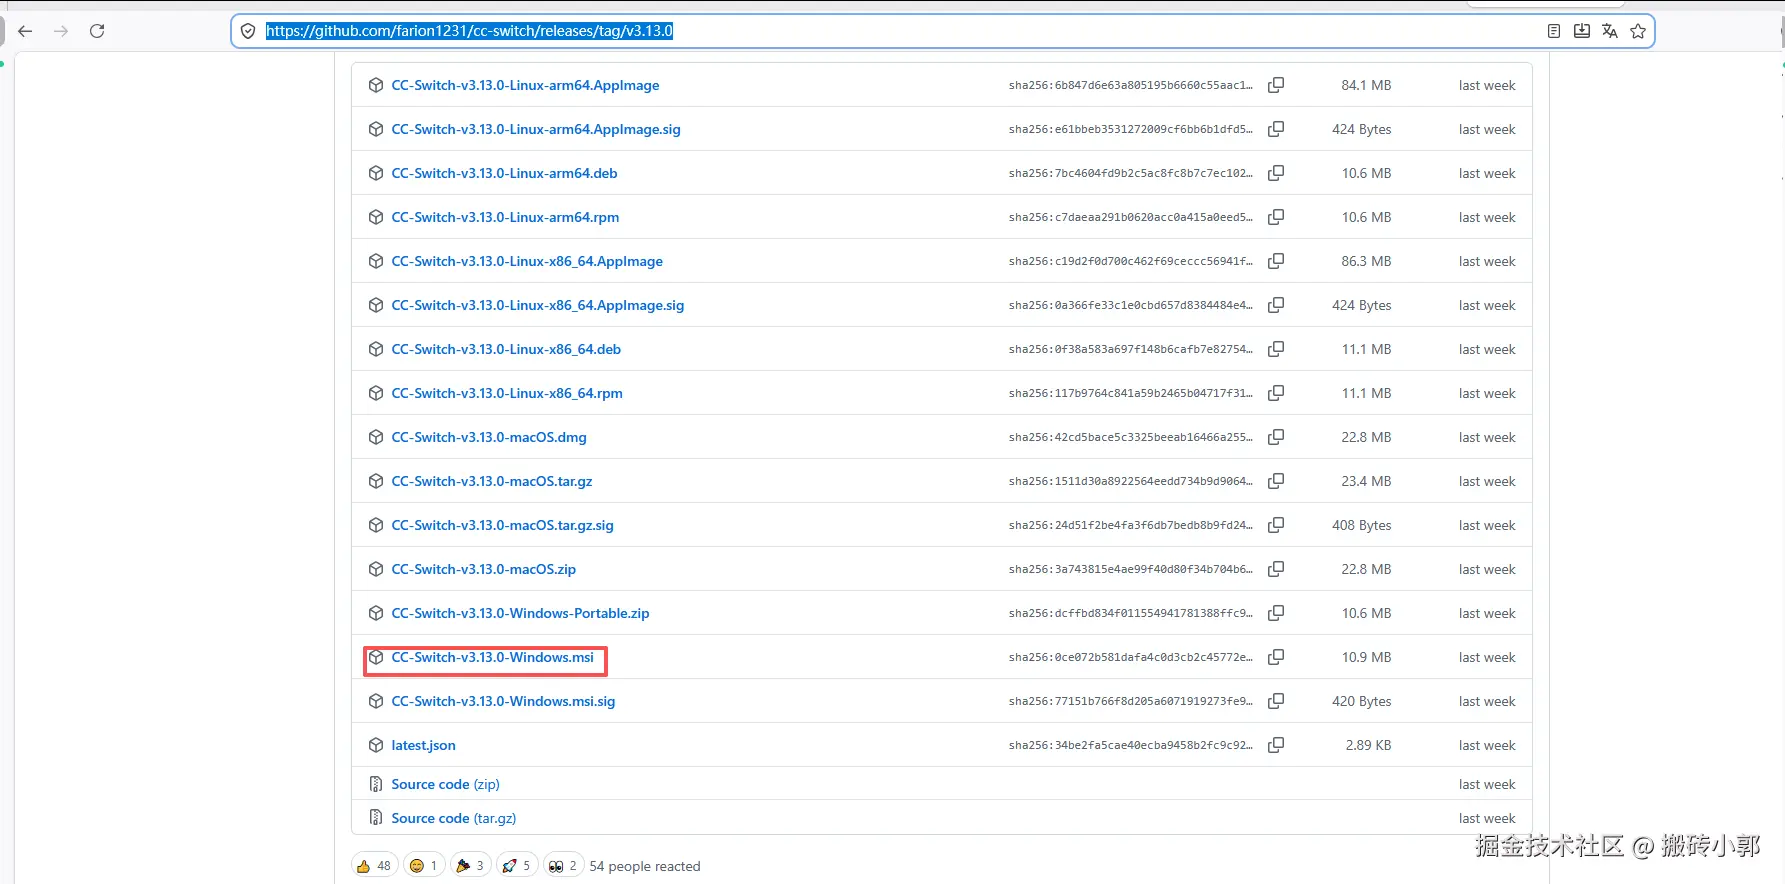Viewport: 1785px width, 884px height.
Task: Copy sha256 for Windows.msi
Action: click(1276, 657)
